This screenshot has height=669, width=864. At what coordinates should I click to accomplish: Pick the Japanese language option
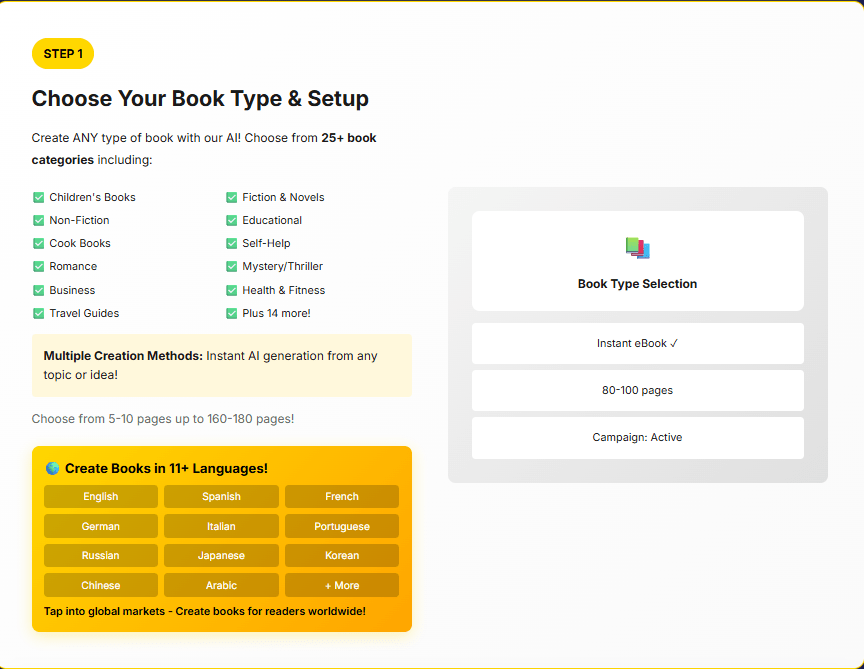tap(221, 556)
